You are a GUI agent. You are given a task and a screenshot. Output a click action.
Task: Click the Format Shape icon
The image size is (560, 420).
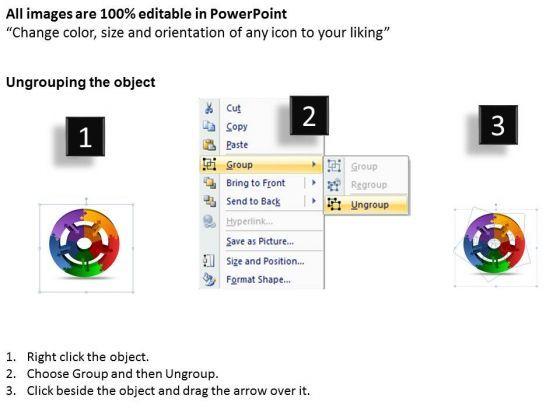(x=209, y=279)
